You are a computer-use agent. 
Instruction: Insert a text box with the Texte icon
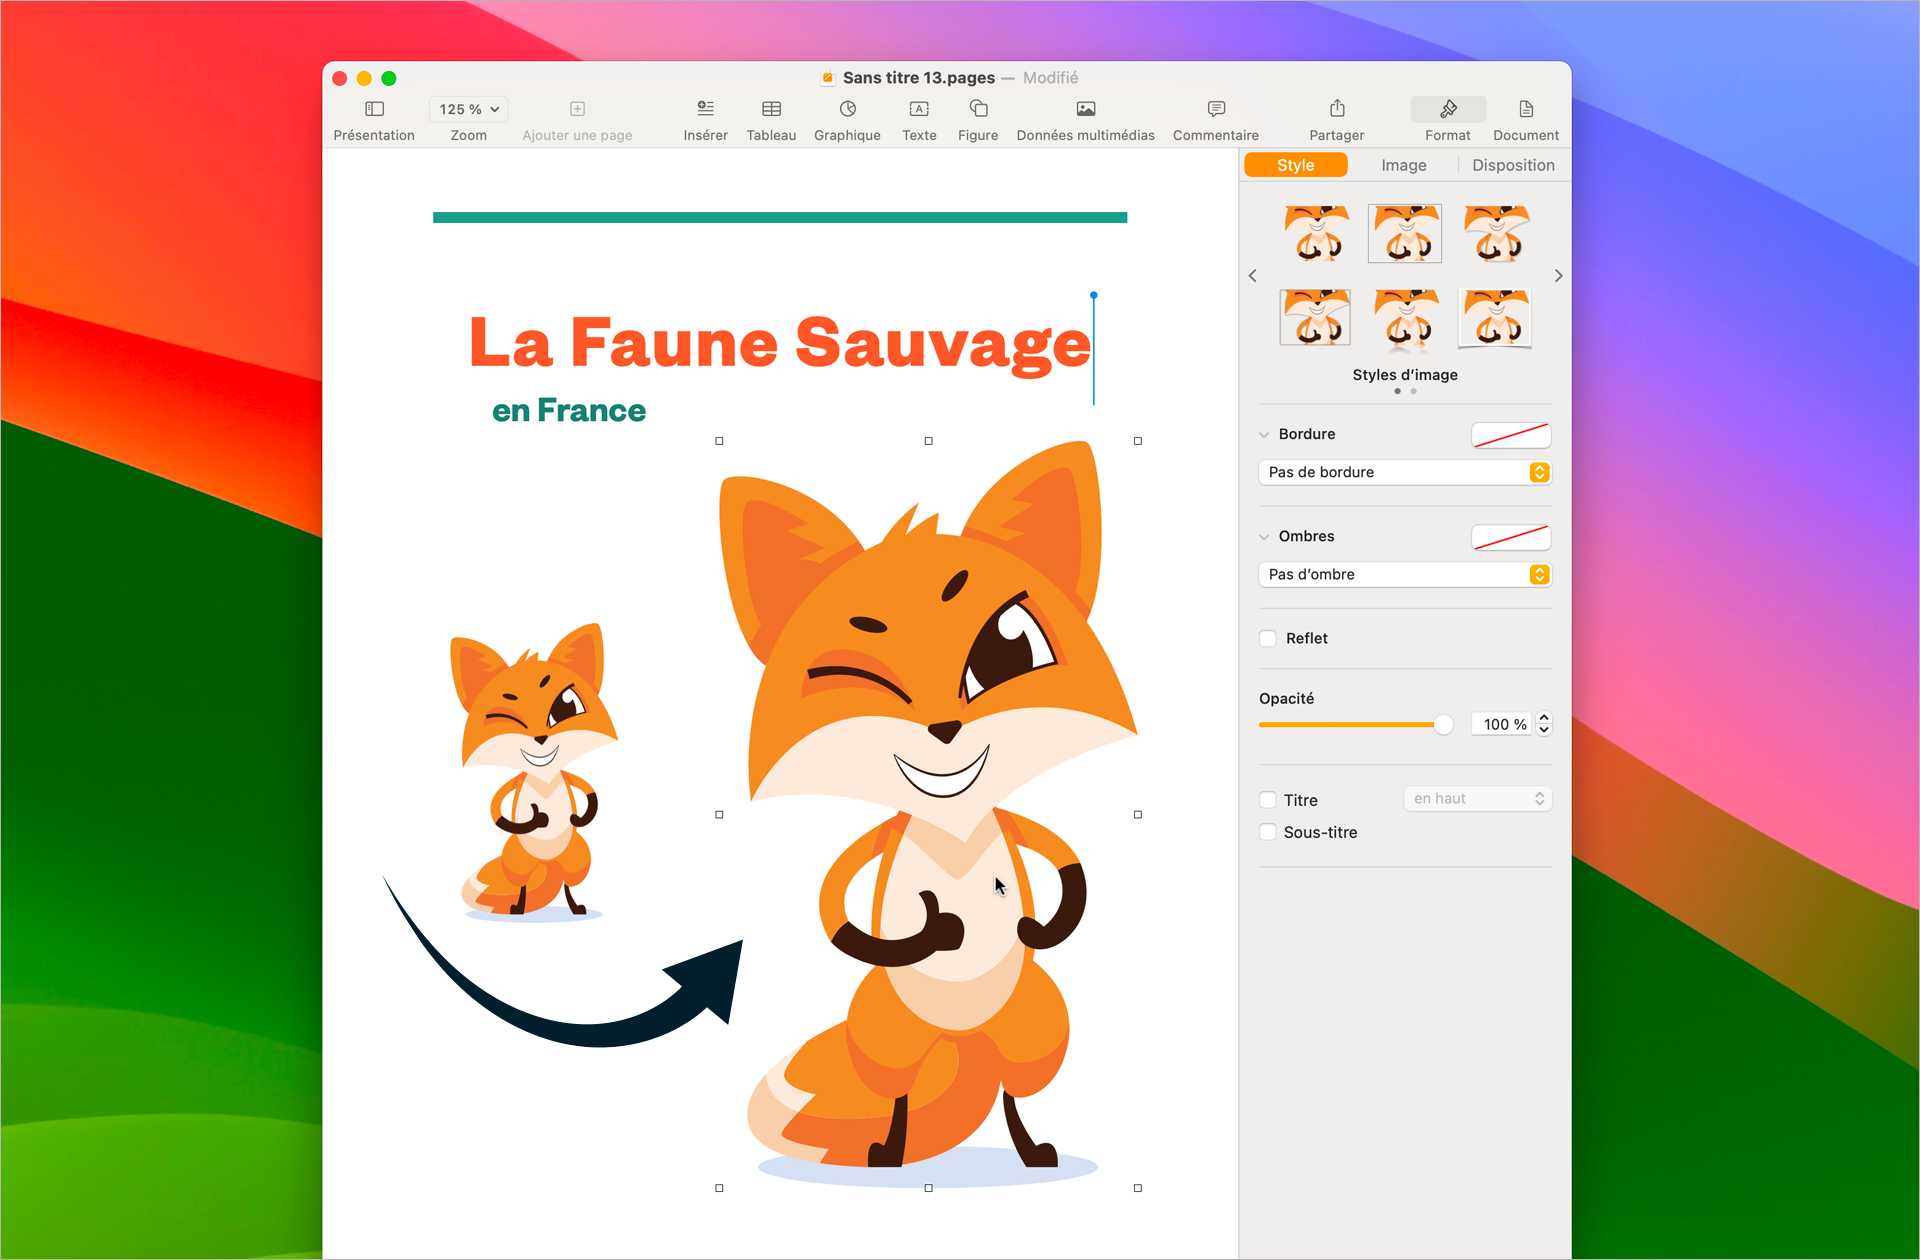coord(918,118)
